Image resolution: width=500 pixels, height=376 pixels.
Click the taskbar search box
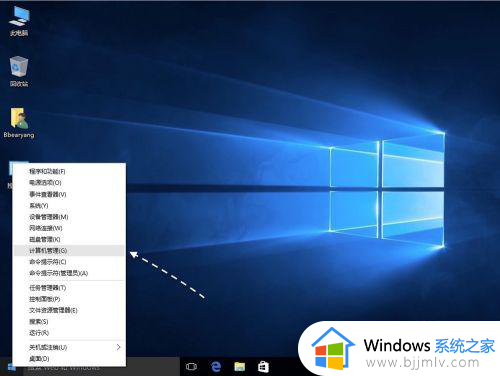[x=102, y=367]
